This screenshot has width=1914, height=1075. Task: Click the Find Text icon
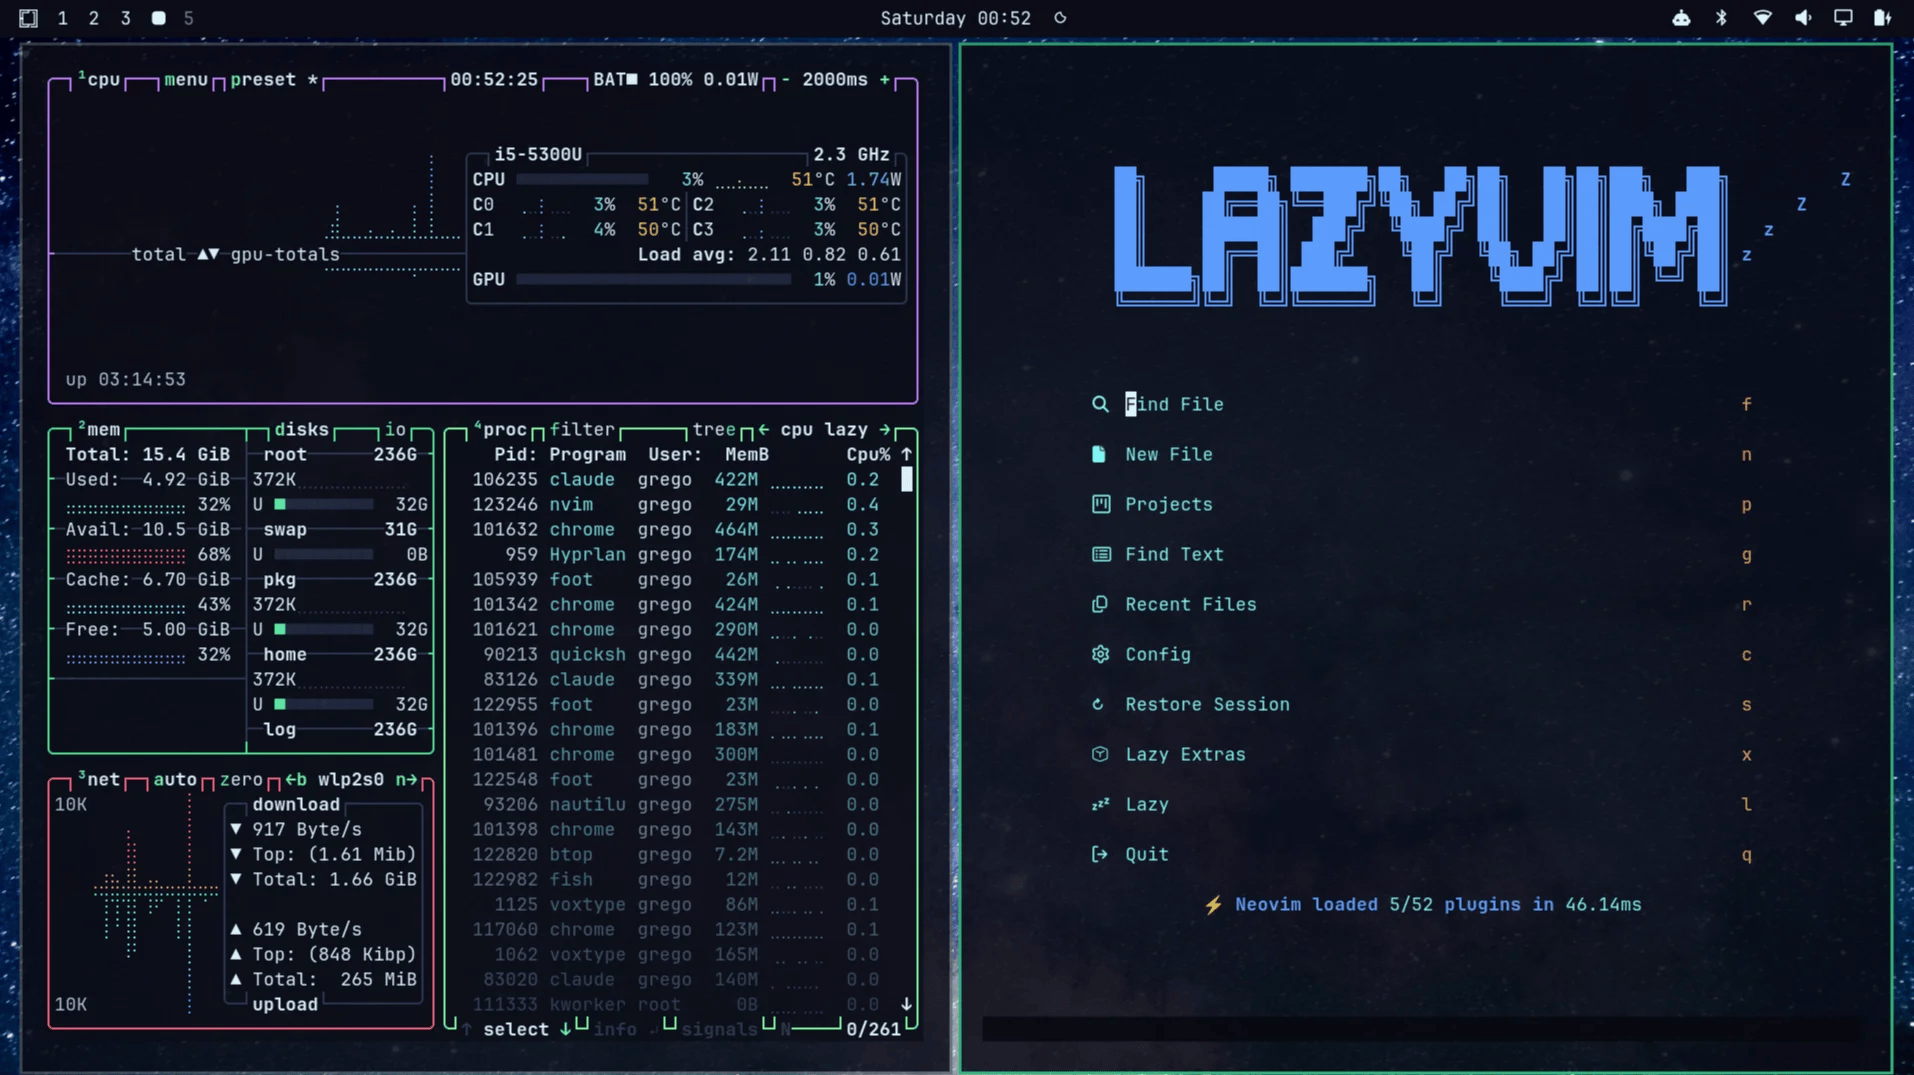(x=1100, y=554)
